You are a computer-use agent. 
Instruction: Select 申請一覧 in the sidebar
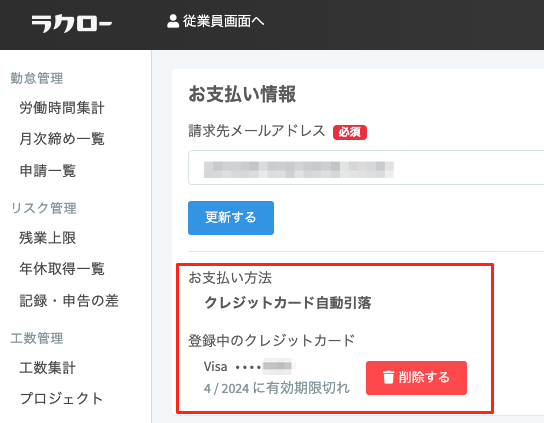[48, 170]
